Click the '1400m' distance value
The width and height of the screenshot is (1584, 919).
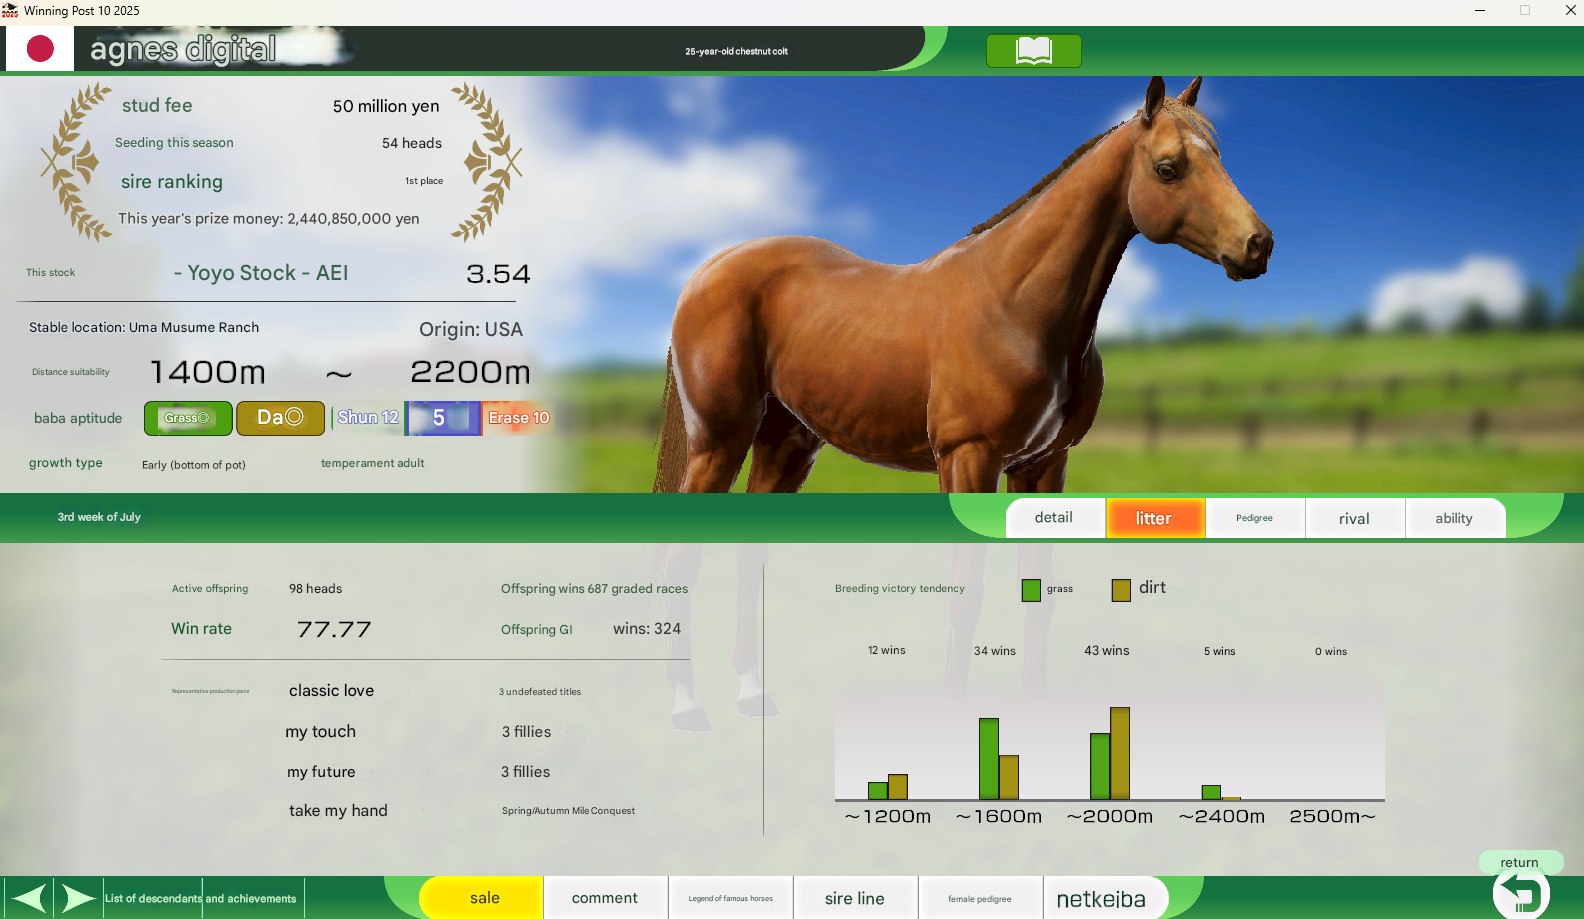208,372
